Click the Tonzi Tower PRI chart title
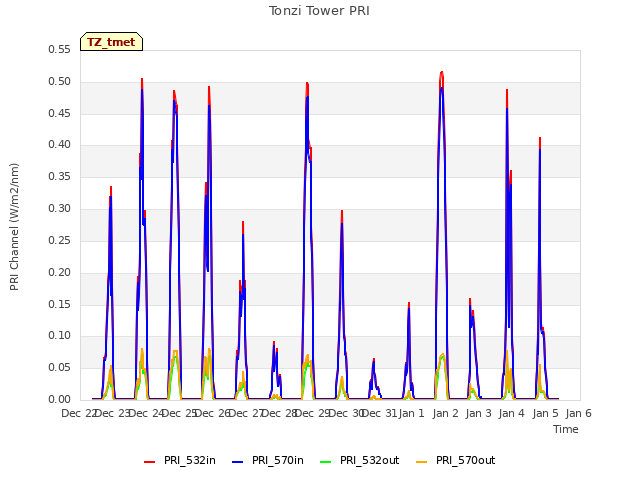The width and height of the screenshot is (640, 480). [x=319, y=11]
